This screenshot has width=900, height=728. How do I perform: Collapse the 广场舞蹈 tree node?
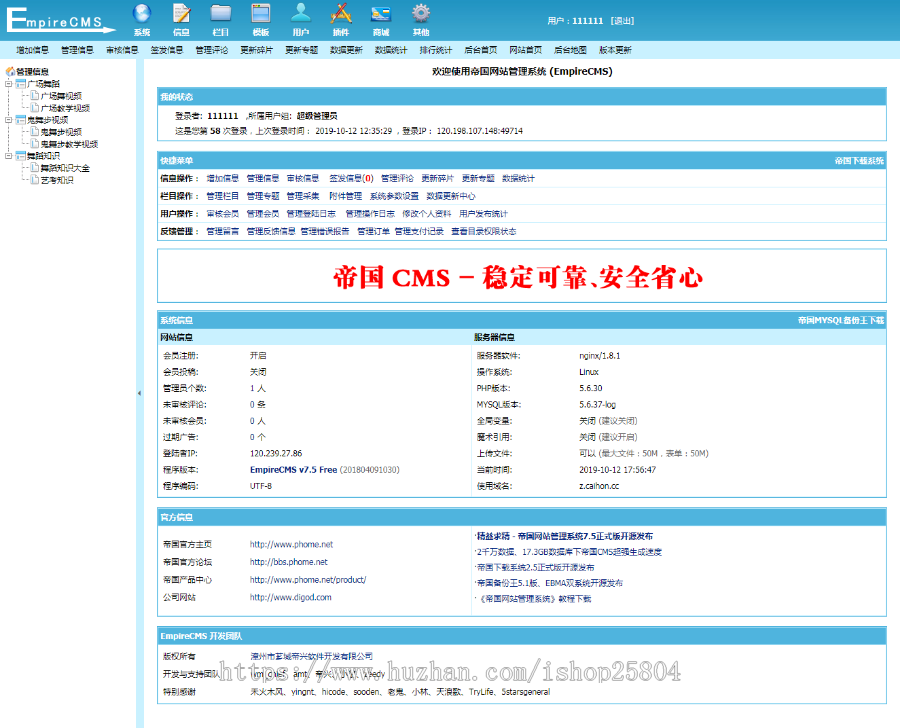(x=8, y=84)
